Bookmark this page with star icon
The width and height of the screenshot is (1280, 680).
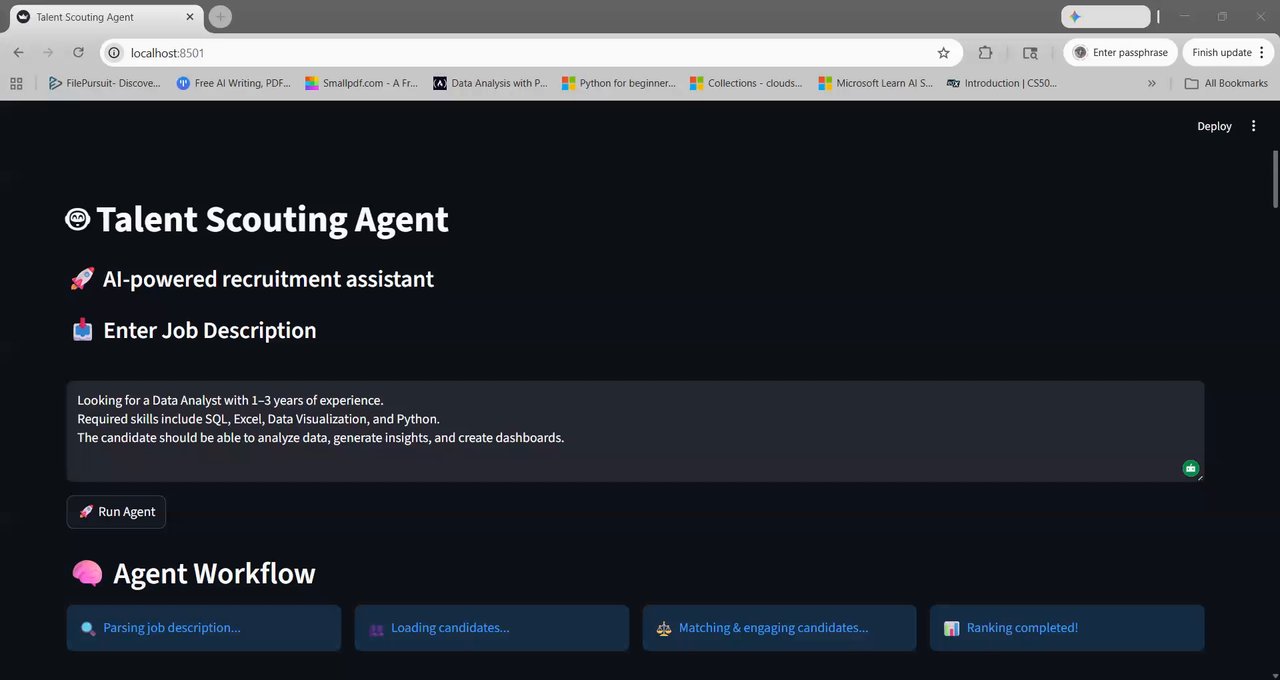pyautogui.click(x=943, y=53)
